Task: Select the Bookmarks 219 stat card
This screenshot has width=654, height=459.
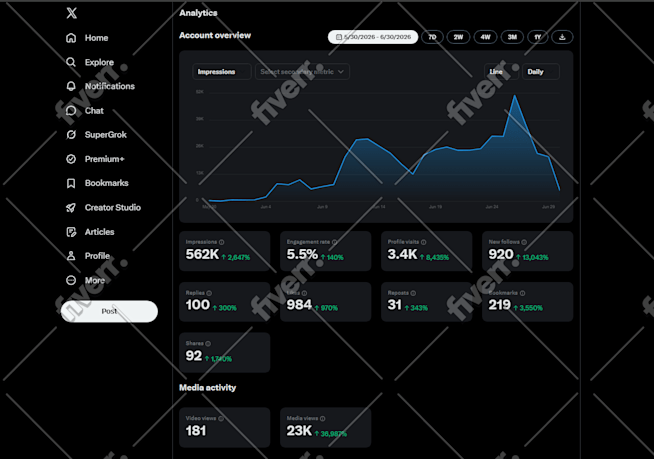Action: tap(527, 302)
